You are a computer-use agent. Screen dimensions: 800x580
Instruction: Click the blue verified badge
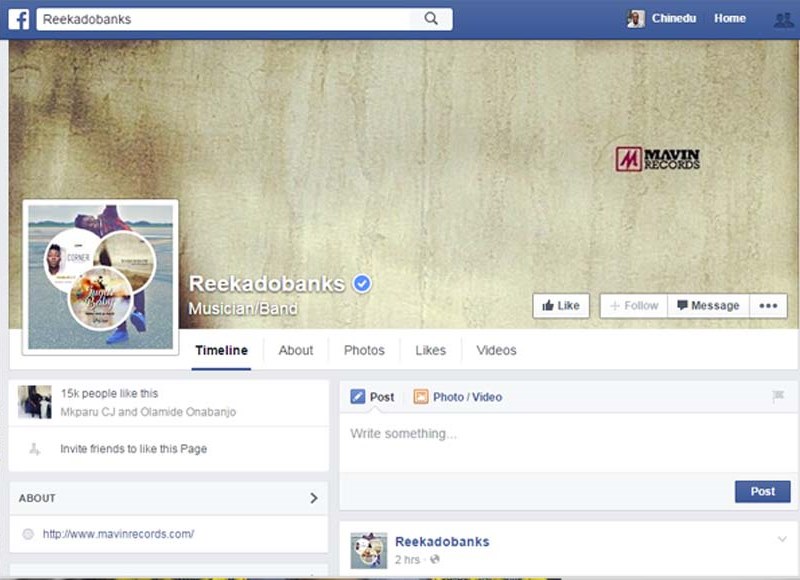(362, 283)
